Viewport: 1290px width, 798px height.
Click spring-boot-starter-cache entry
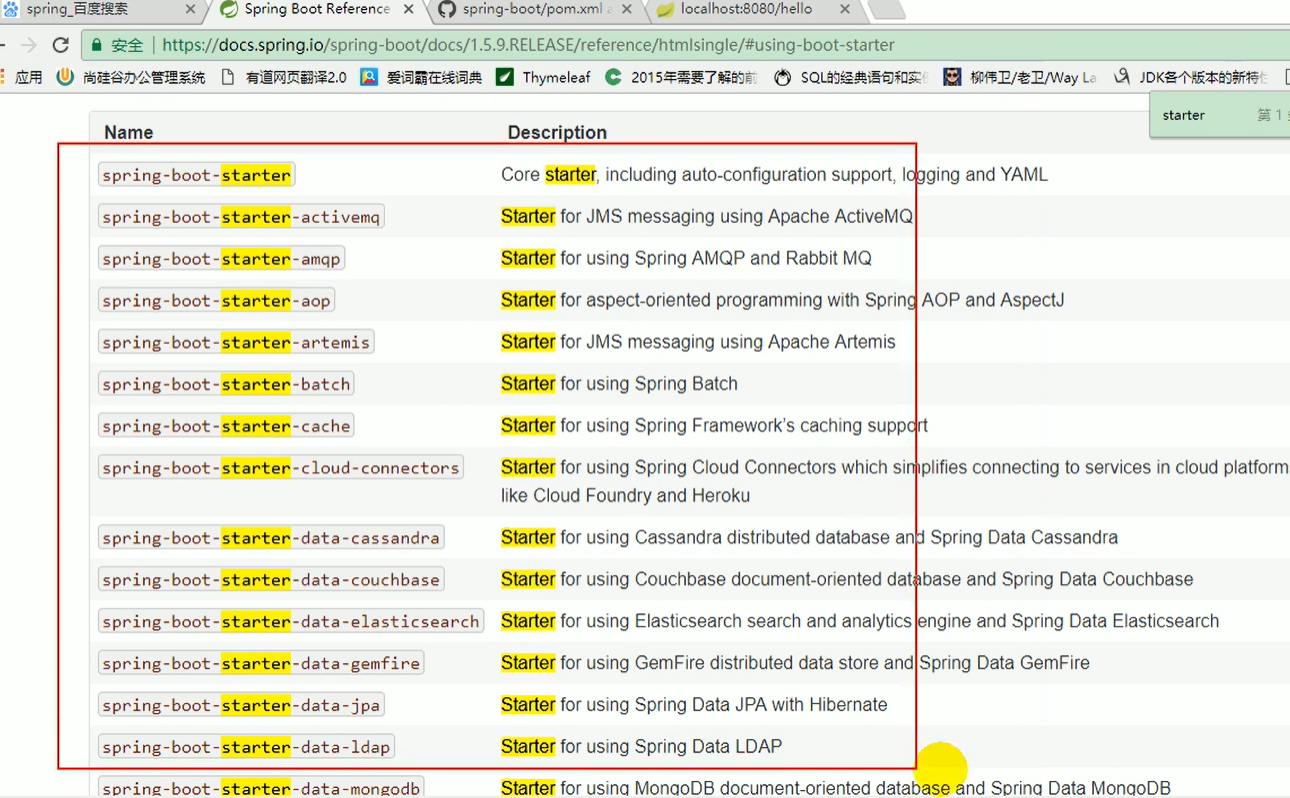[x=226, y=427]
